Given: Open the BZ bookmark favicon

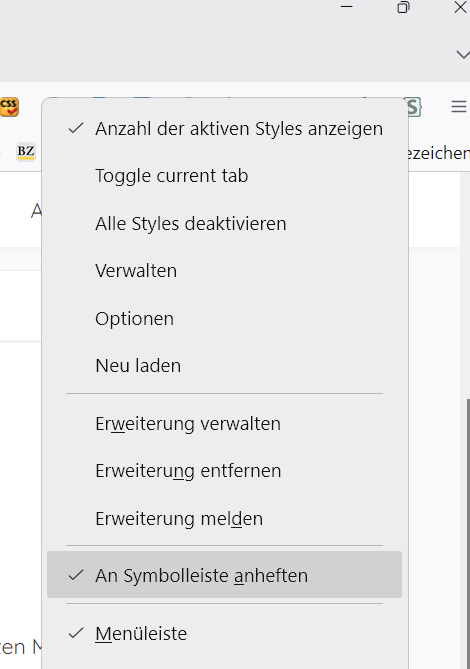Looking at the screenshot, I should (x=26, y=152).
